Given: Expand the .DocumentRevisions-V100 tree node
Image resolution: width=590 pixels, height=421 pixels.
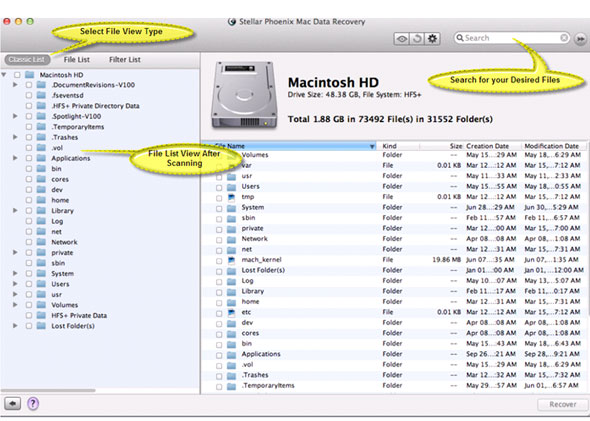Looking at the screenshot, I should [15, 85].
